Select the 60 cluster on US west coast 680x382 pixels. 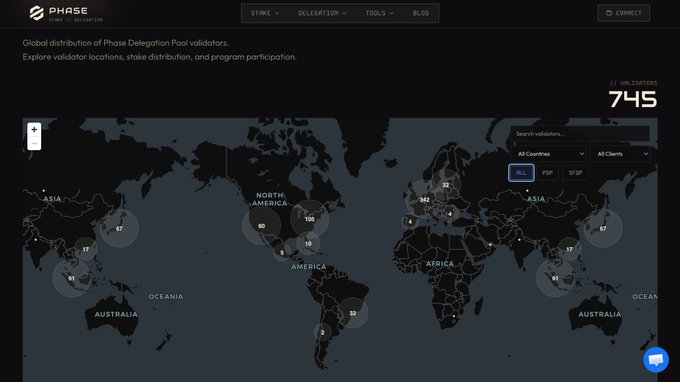pyautogui.click(x=262, y=226)
